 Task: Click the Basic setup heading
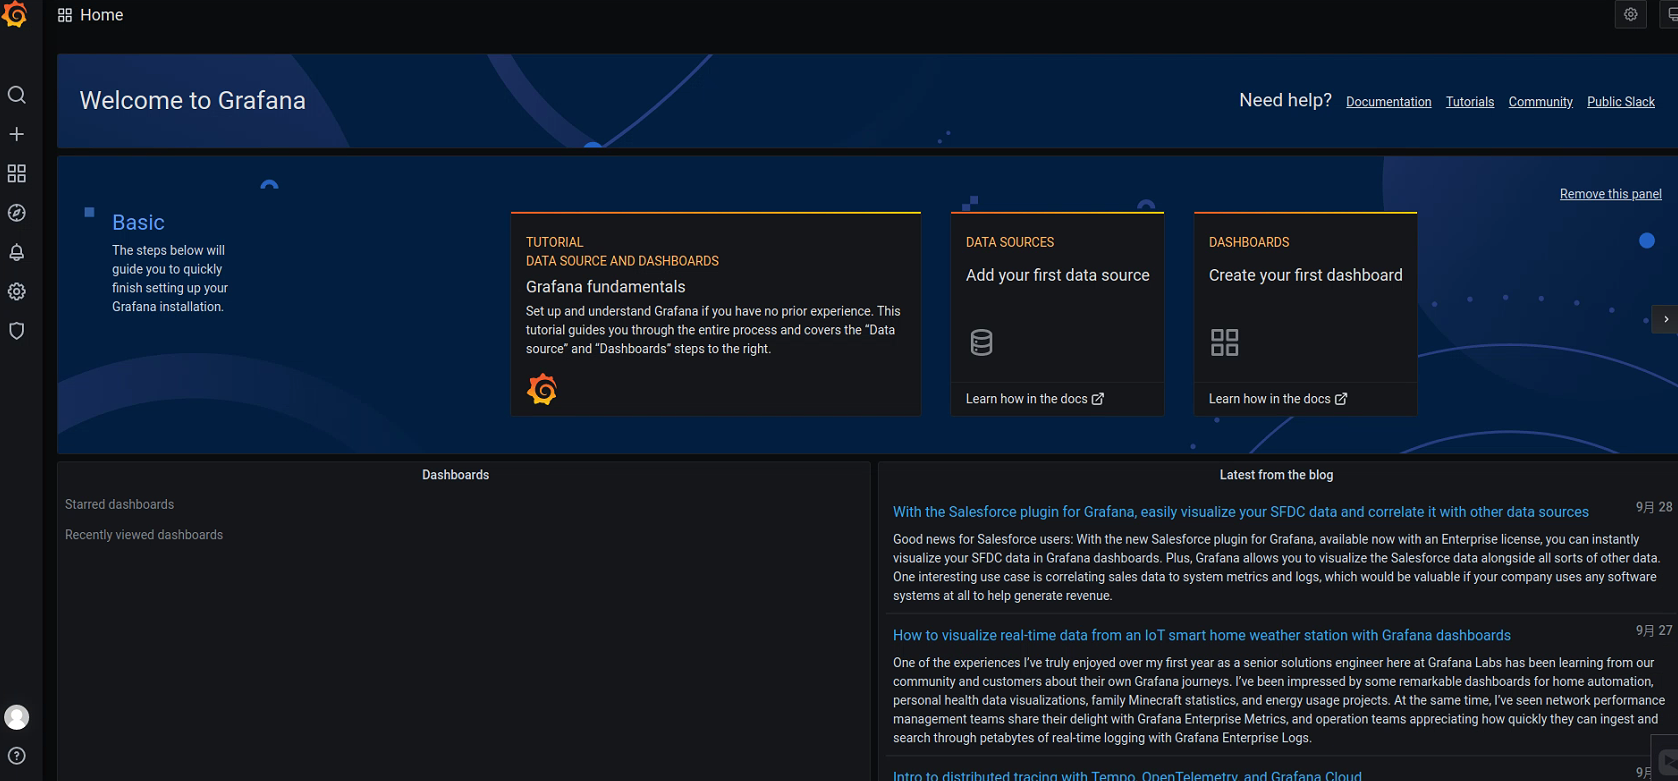138,222
